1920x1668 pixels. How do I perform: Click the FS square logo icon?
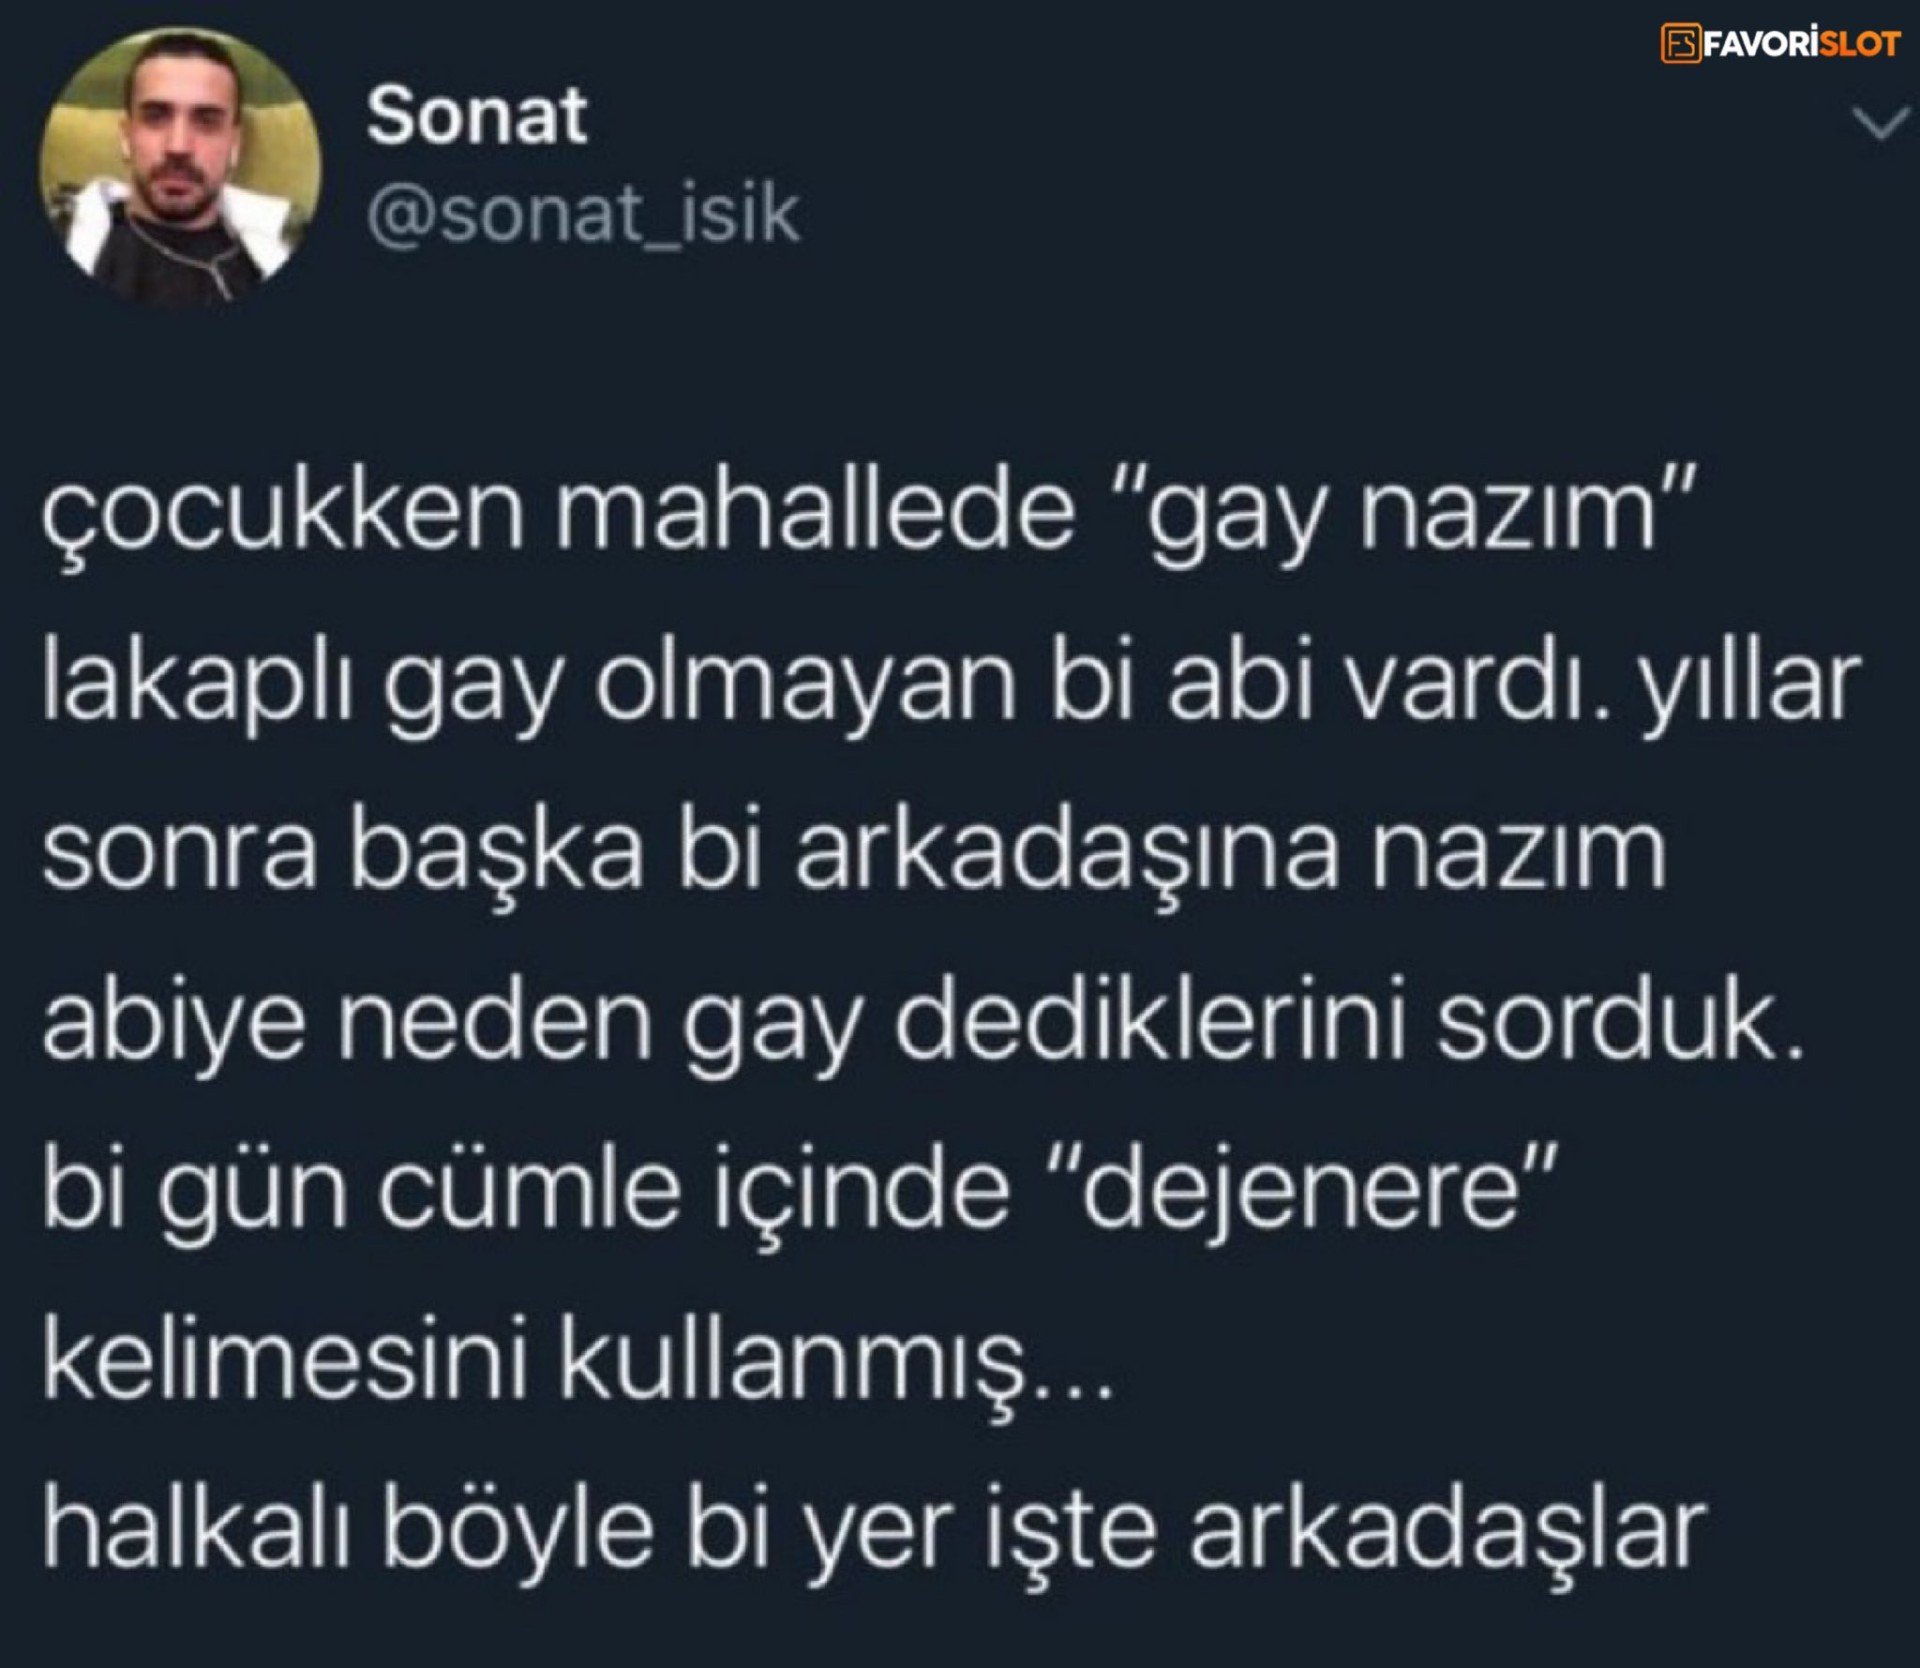click(1680, 44)
